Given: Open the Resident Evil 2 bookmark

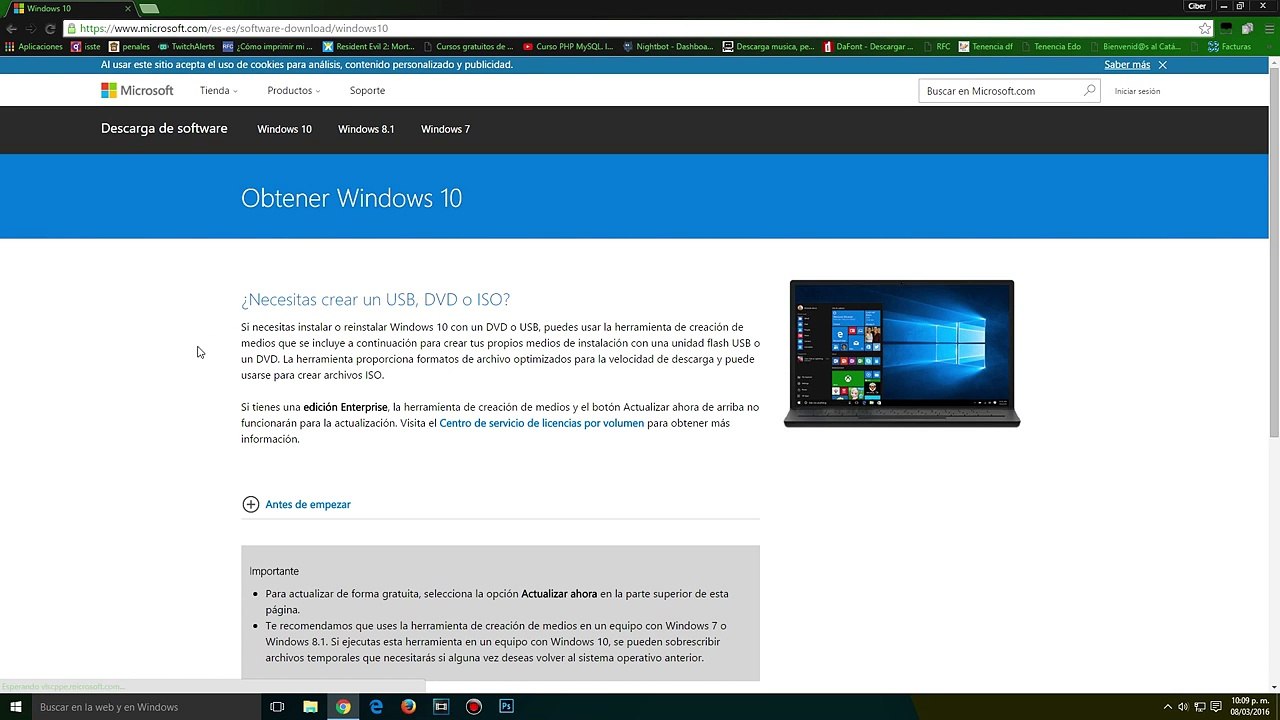Looking at the screenshot, I should click(368, 46).
